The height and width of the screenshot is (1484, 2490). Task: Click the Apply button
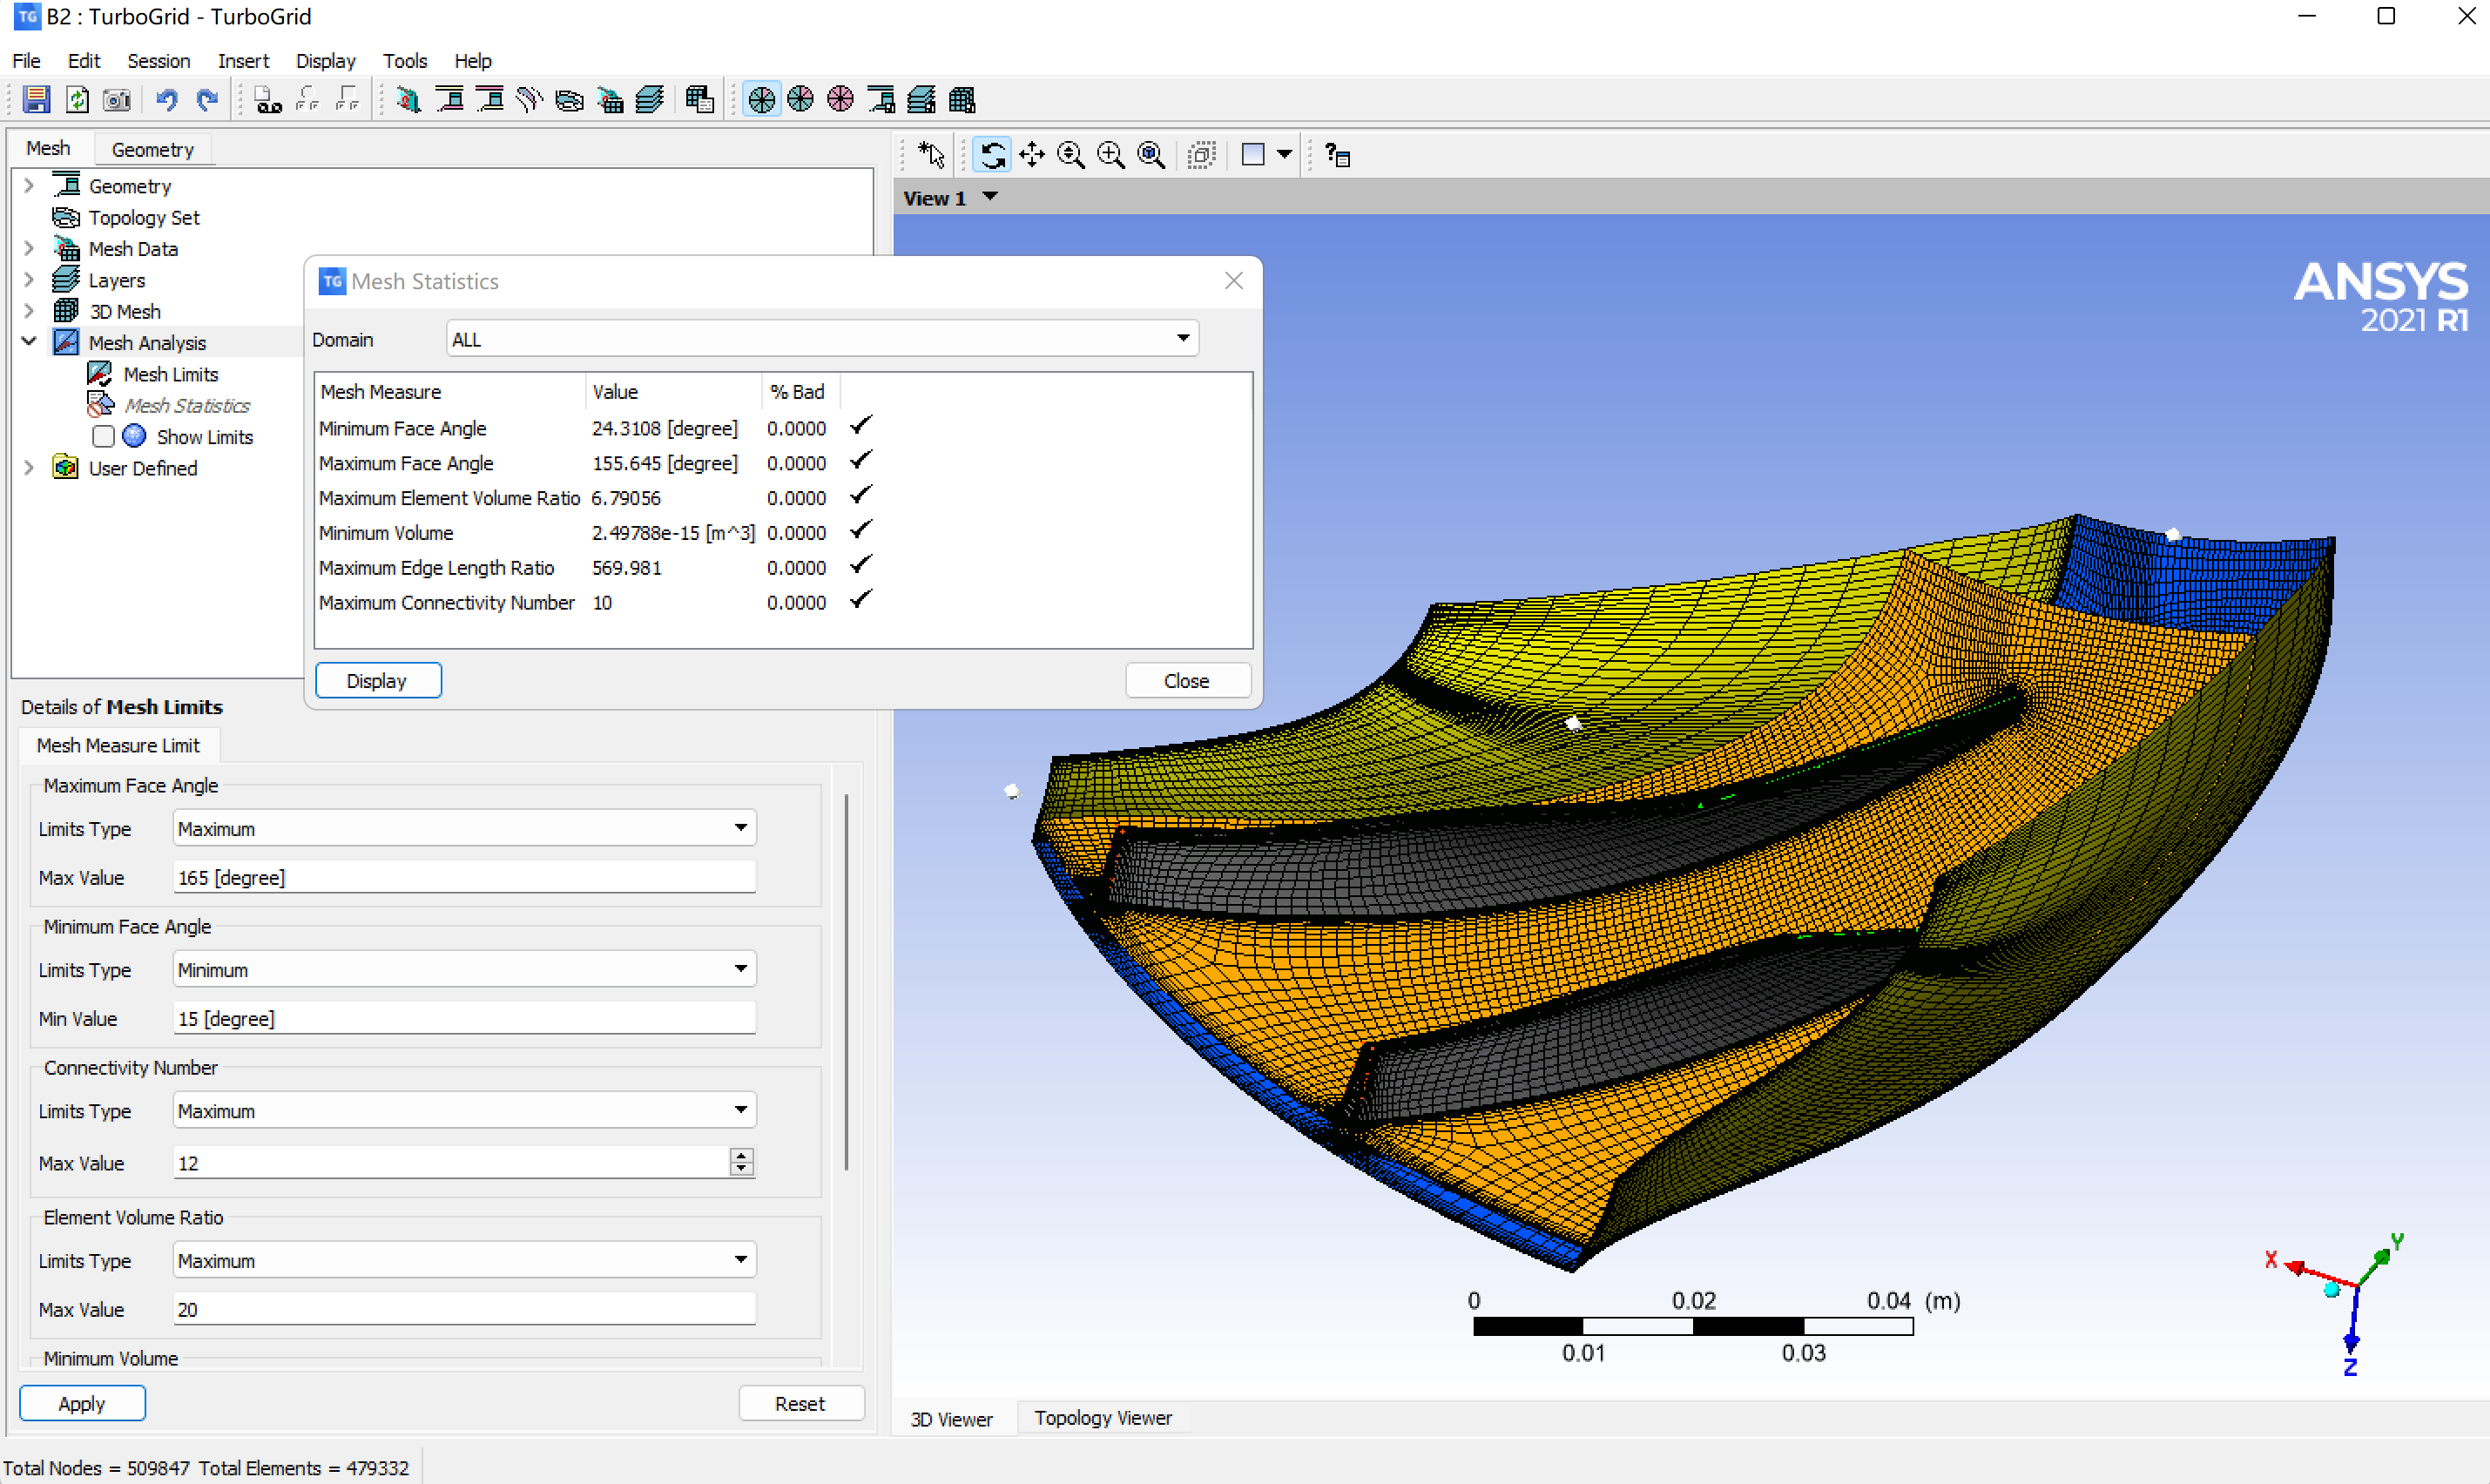[x=82, y=1403]
